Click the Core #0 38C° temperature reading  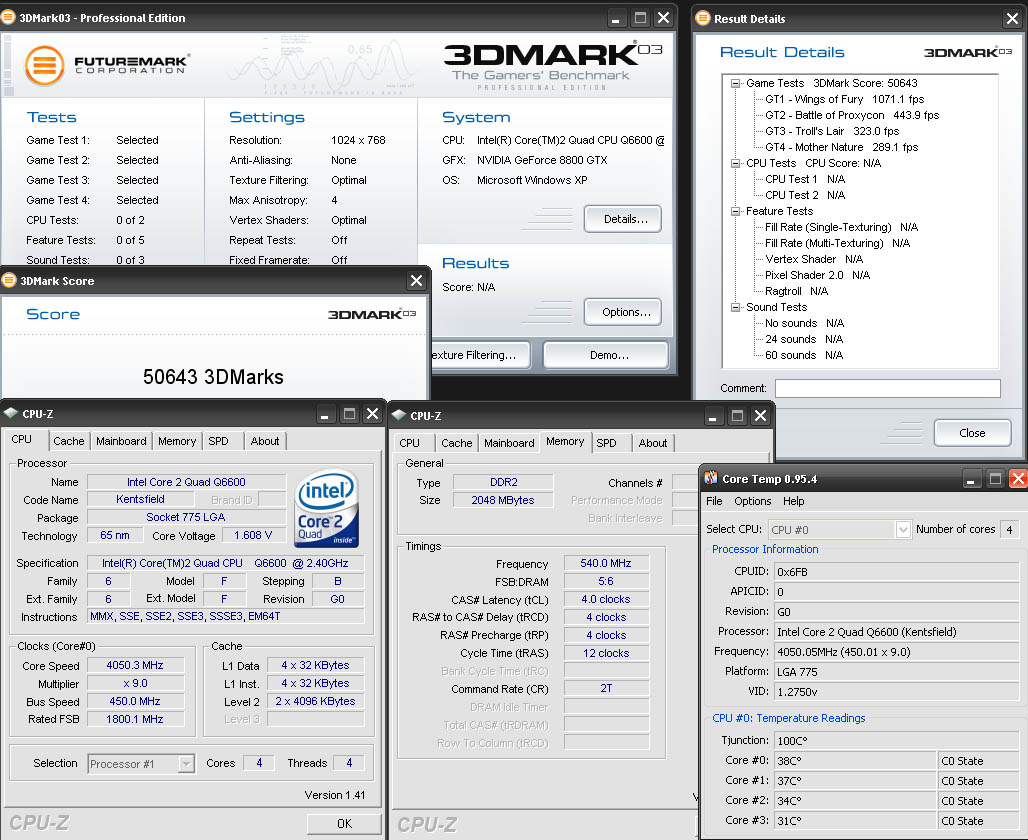tap(855, 761)
